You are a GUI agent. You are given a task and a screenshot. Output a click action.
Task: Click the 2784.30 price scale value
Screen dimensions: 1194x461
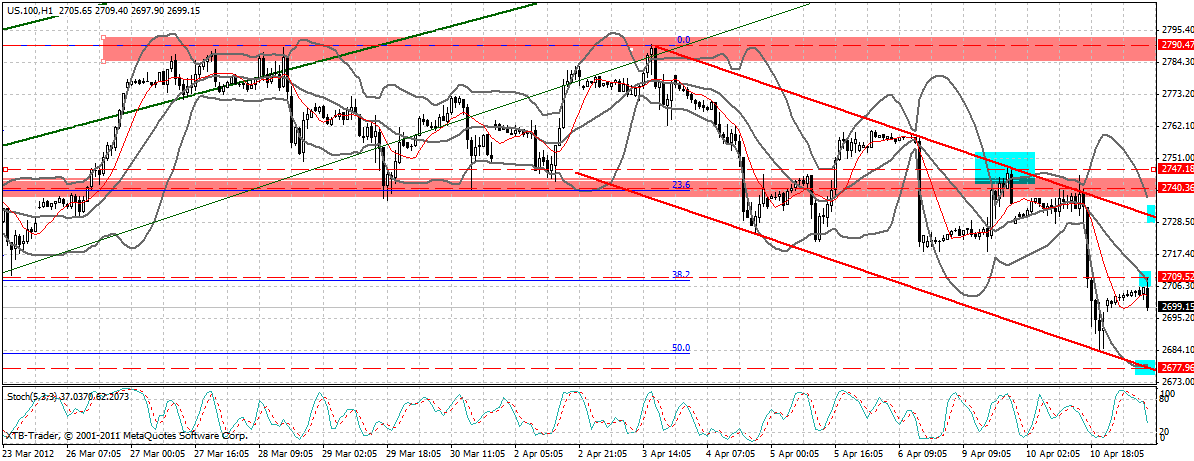pos(1177,61)
